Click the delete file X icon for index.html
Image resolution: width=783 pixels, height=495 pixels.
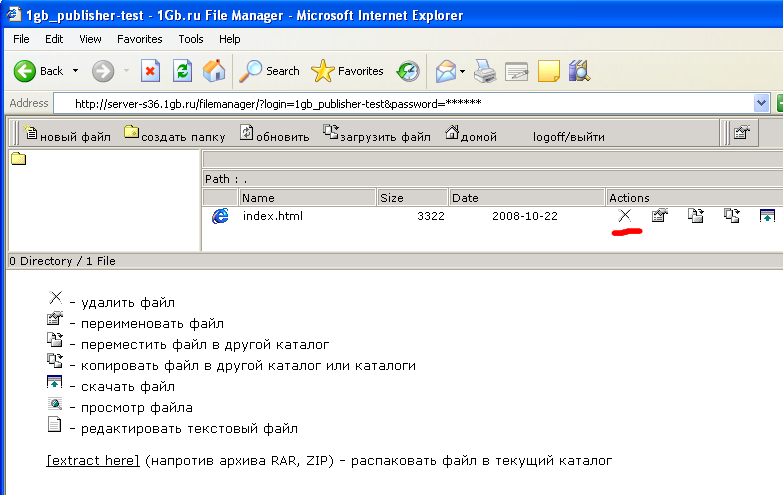click(625, 216)
